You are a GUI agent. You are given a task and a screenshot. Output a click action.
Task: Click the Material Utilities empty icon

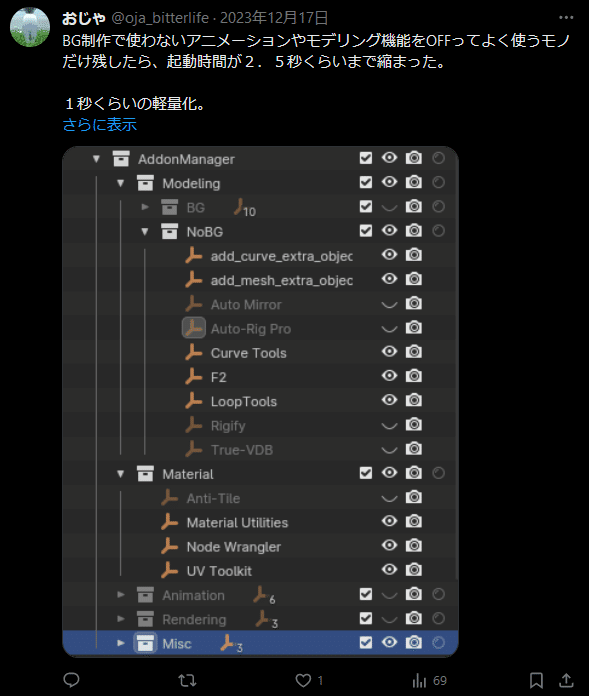click(x=169, y=522)
